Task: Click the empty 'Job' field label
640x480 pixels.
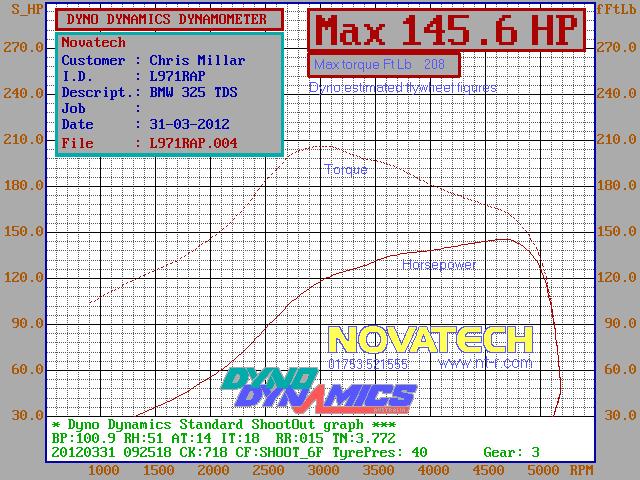Action: pyautogui.click(x=73, y=109)
